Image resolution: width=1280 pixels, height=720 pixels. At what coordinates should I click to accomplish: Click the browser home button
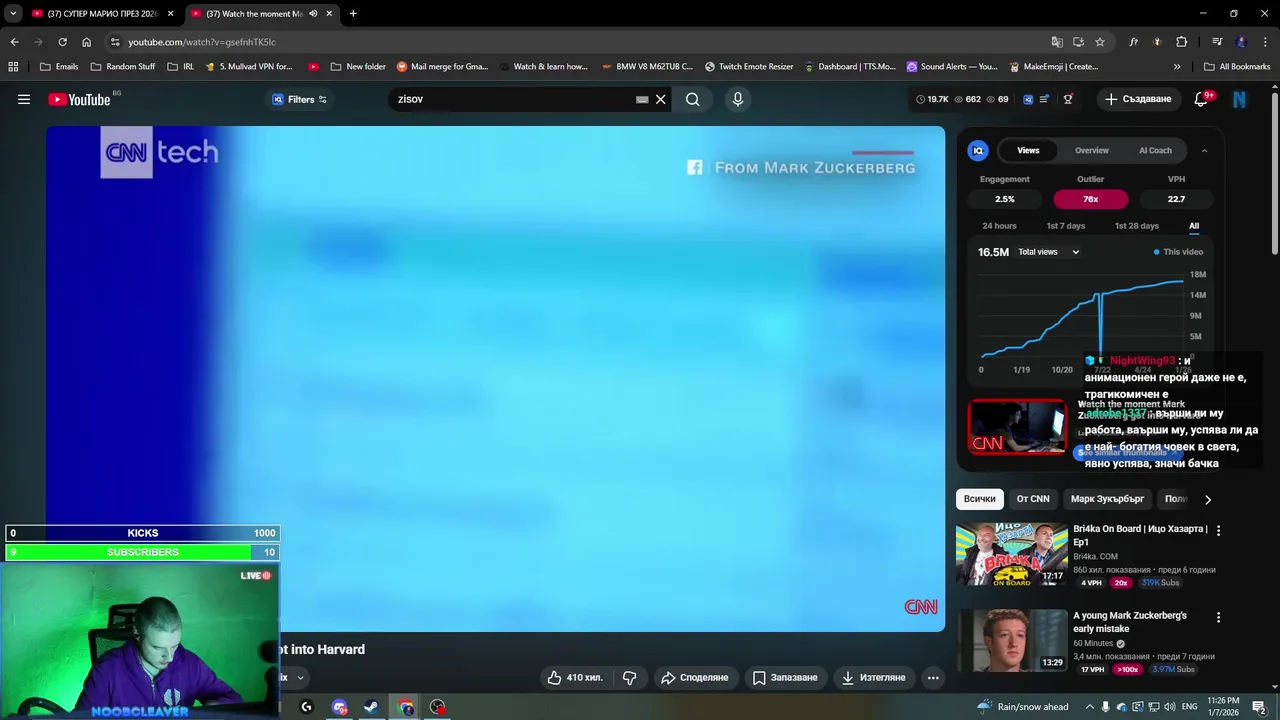pyautogui.click(x=86, y=42)
